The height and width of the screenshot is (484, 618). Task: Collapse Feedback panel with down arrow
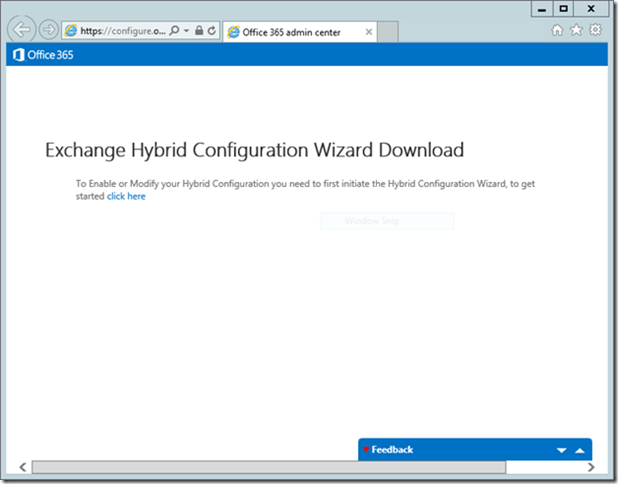pos(562,450)
